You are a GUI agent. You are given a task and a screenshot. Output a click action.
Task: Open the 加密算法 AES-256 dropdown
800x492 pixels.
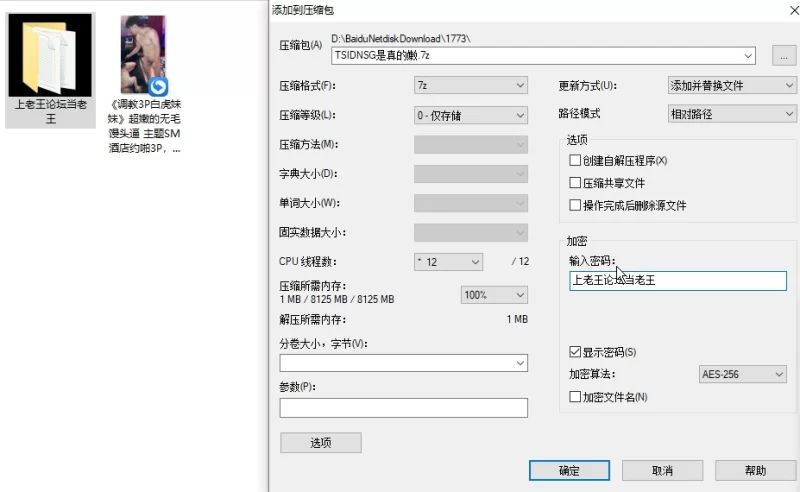[742, 374]
